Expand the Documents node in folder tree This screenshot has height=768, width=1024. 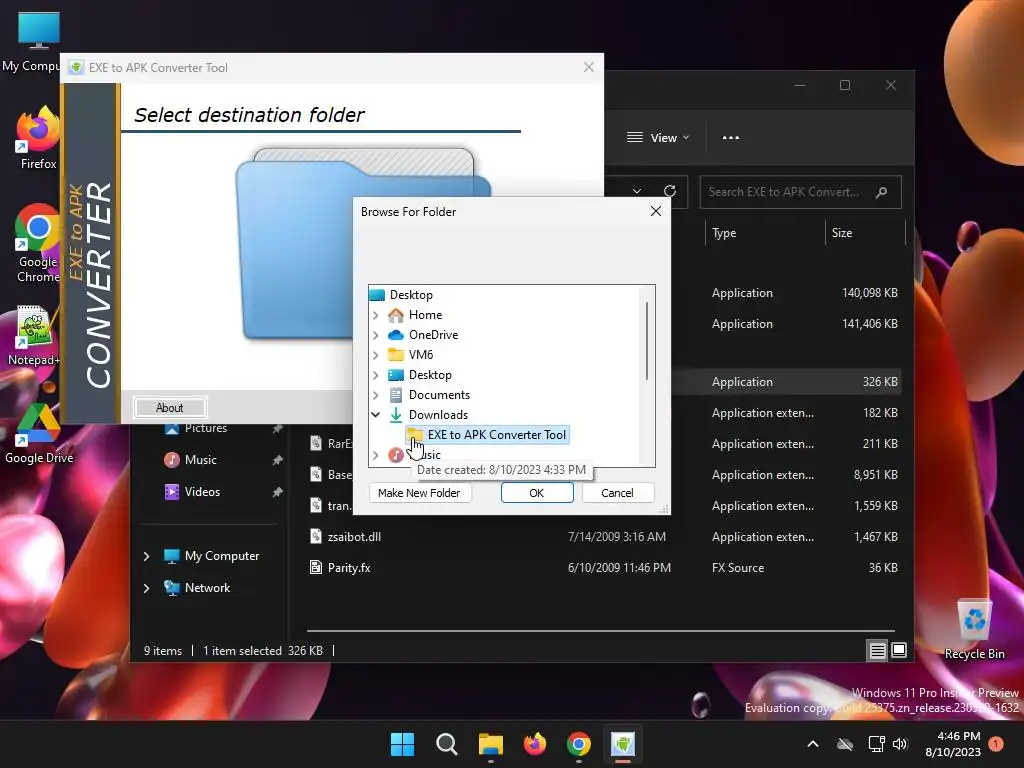click(376, 395)
